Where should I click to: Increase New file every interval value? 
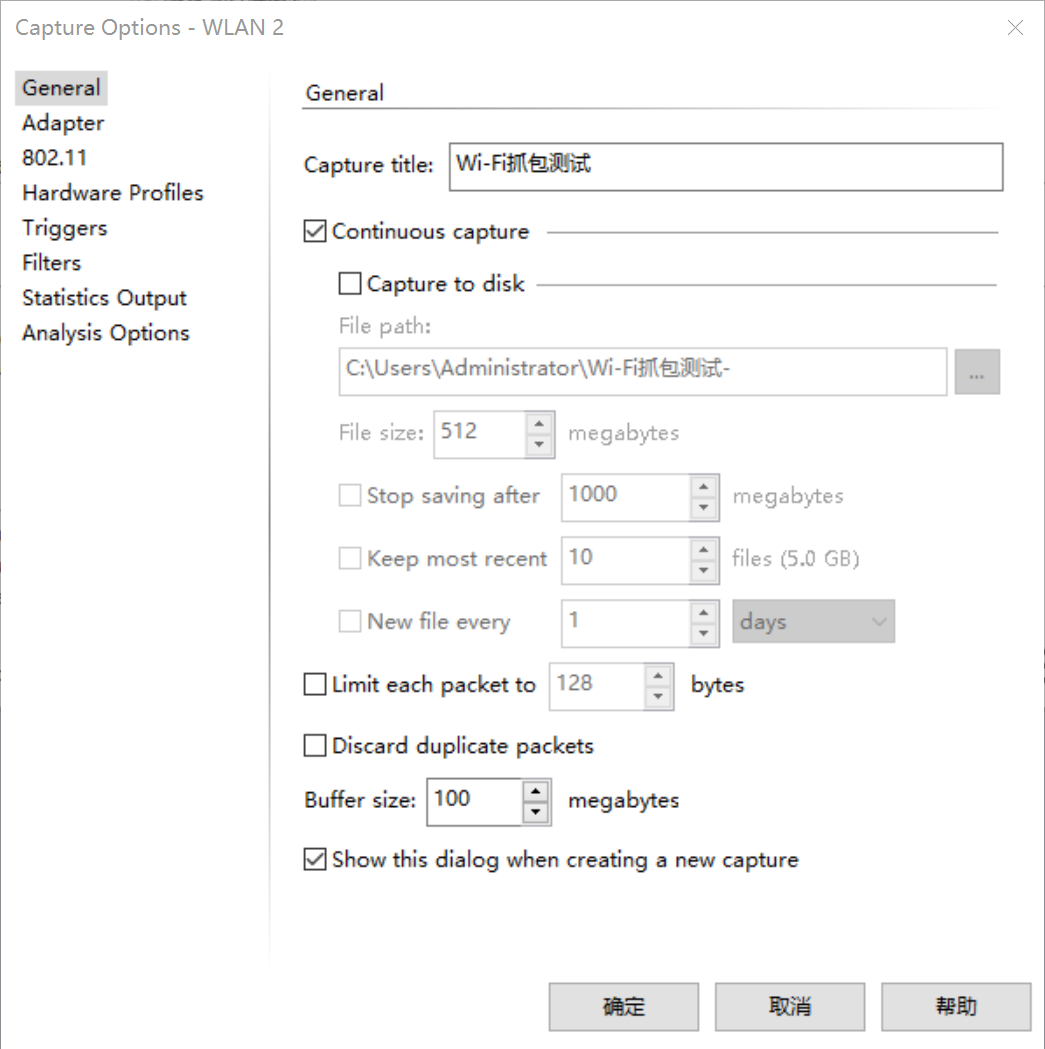pyautogui.click(x=704, y=613)
